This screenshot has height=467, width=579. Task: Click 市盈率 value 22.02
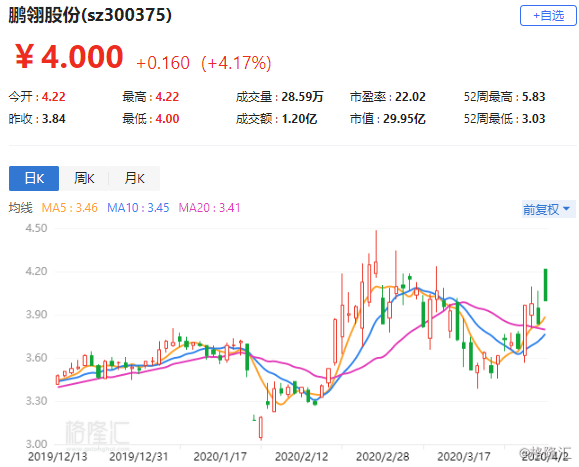point(410,97)
